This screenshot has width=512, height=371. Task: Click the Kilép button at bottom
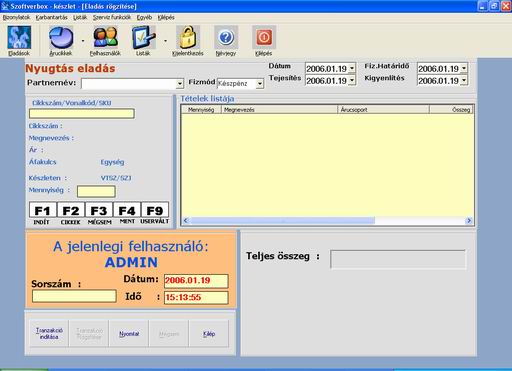pyautogui.click(x=209, y=334)
